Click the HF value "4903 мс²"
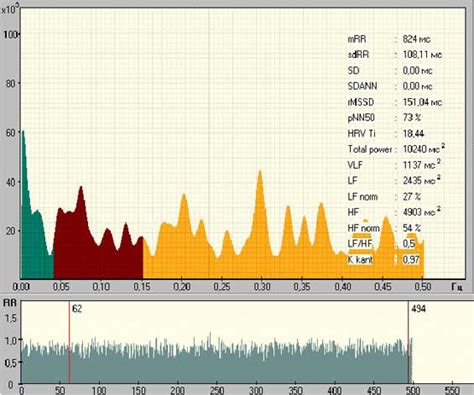The width and height of the screenshot is (474, 395). [x=422, y=212]
